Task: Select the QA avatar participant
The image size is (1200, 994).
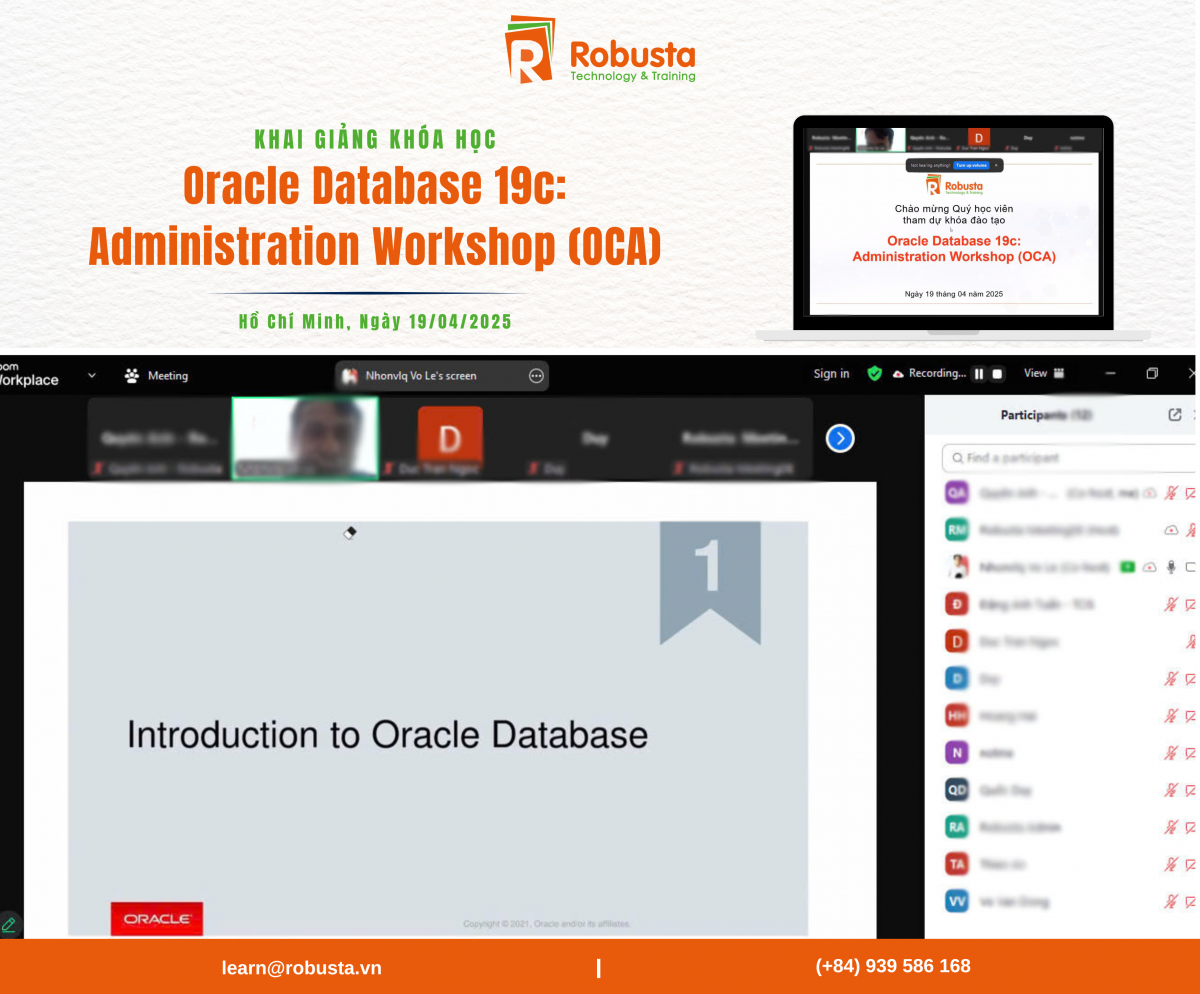Action: (x=957, y=492)
